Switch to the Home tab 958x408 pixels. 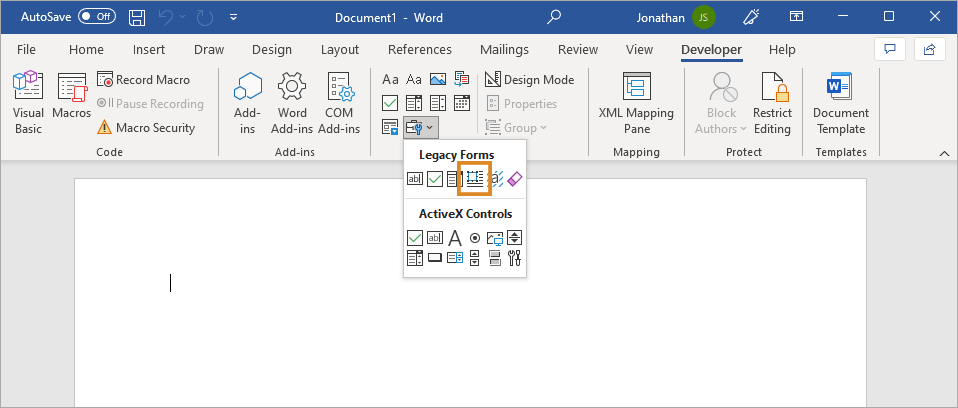coord(86,49)
